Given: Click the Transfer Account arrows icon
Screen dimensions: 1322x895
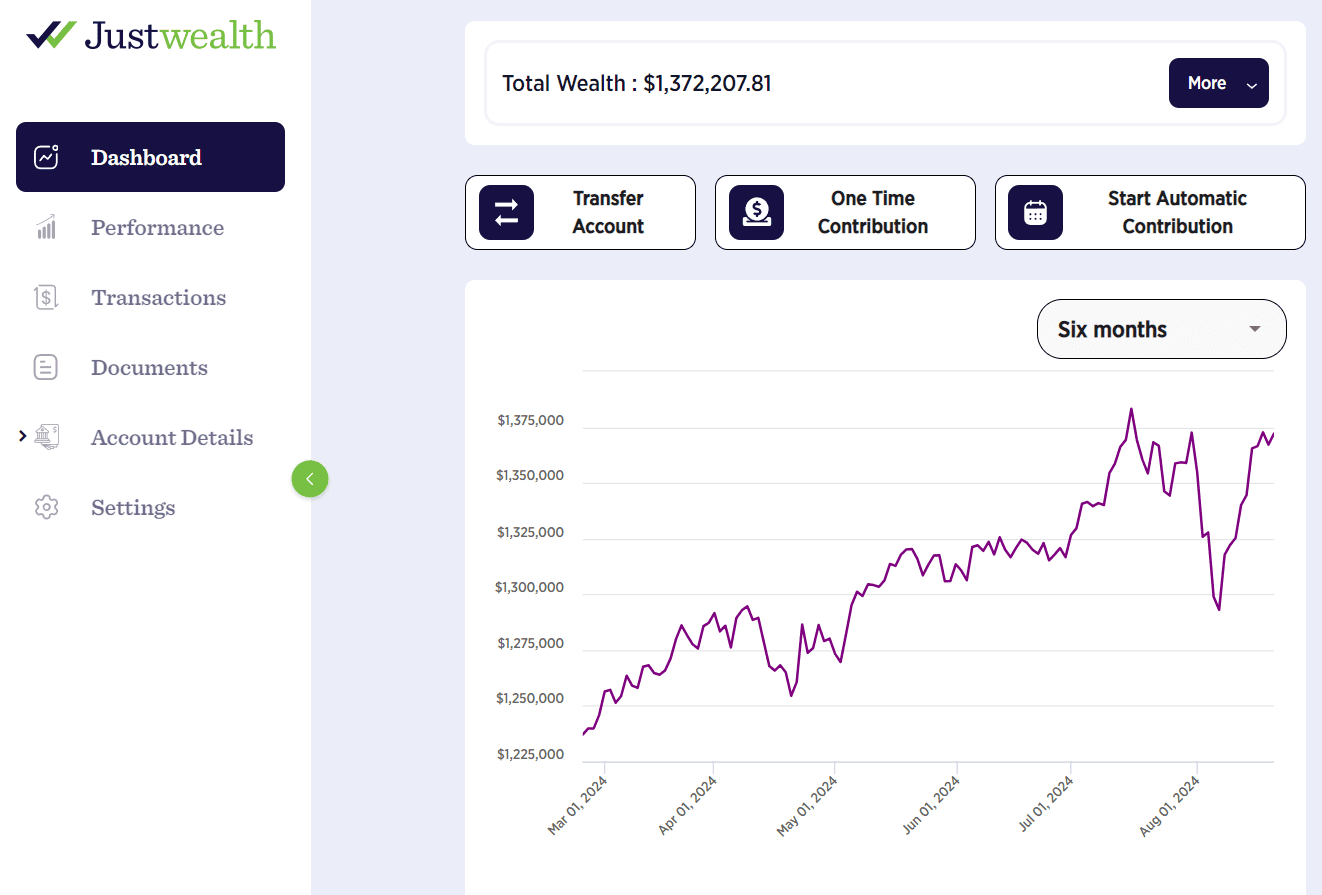Looking at the screenshot, I should 507,212.
